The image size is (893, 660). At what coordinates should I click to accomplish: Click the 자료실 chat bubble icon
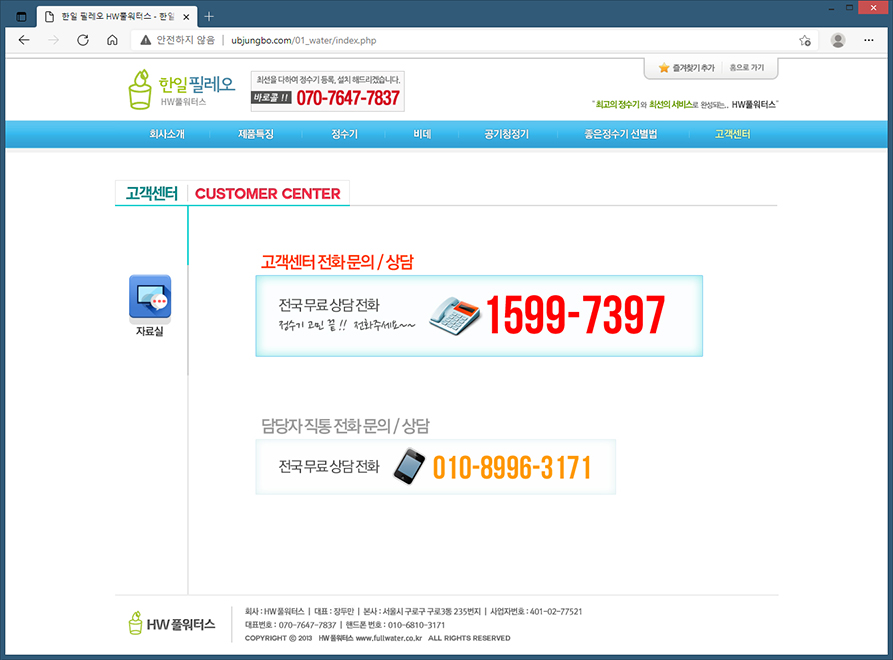coord(150,298)
